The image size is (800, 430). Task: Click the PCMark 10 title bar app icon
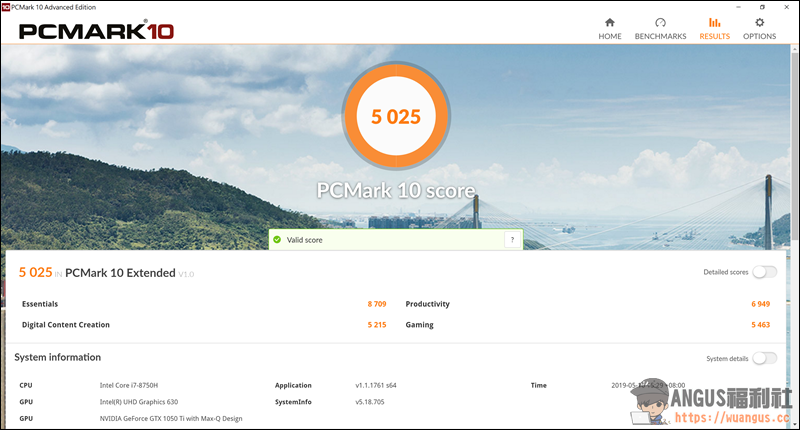(6, 6)
